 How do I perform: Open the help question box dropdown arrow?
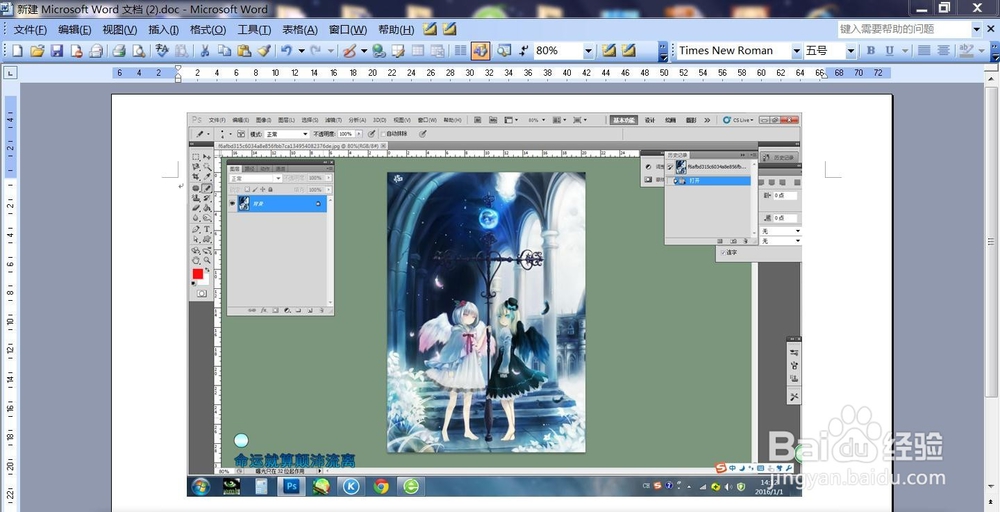tap(976, 29)
